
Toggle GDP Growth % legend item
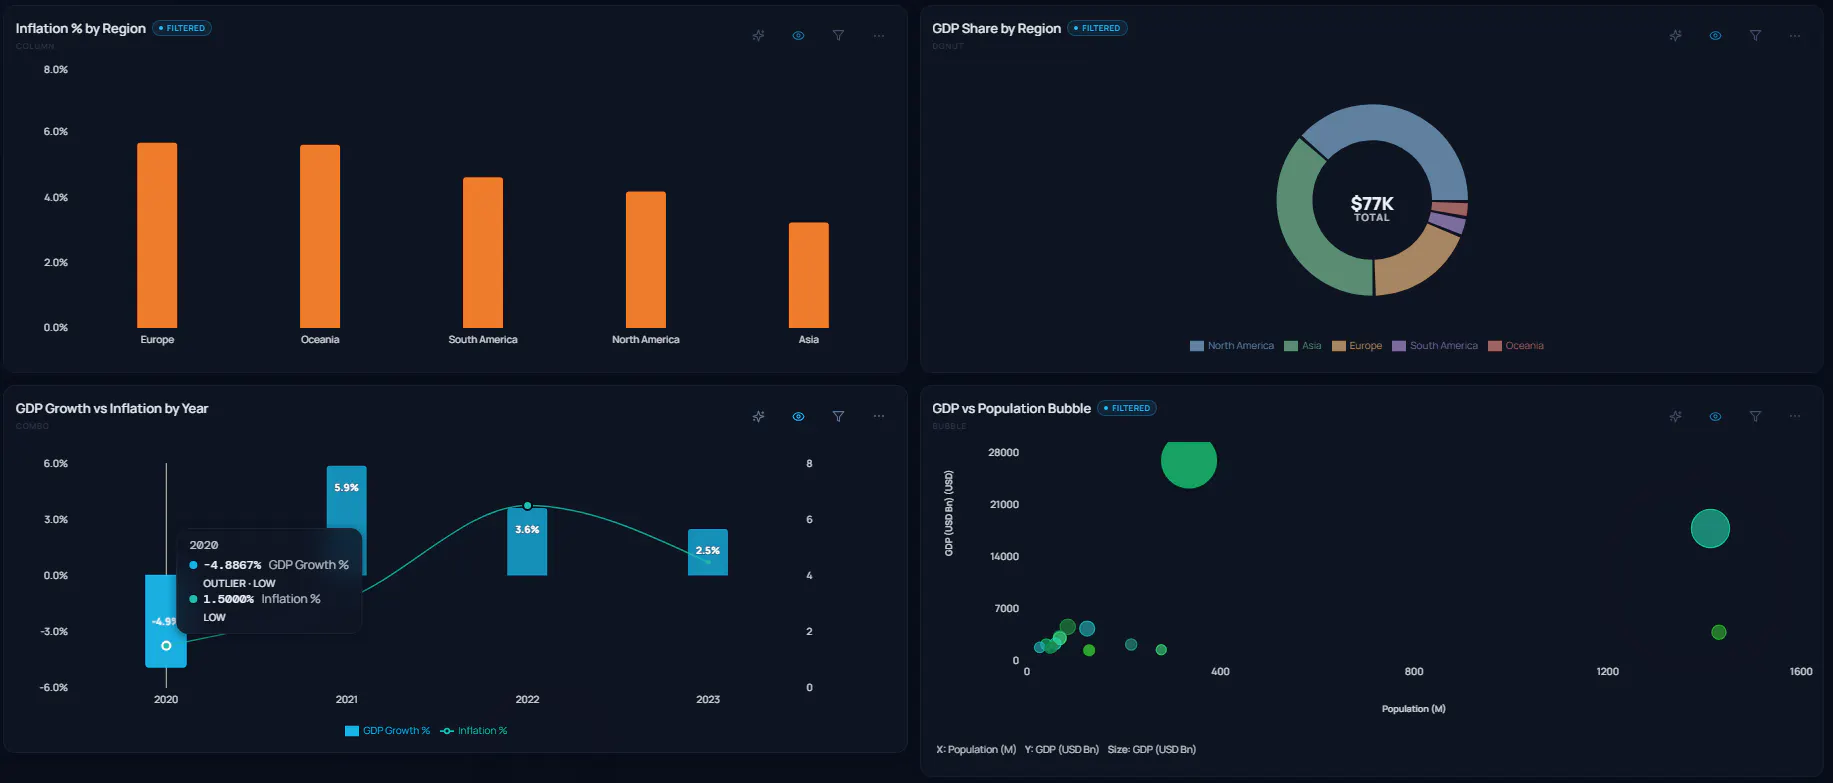pyautogui.click(x=387, y=731)
